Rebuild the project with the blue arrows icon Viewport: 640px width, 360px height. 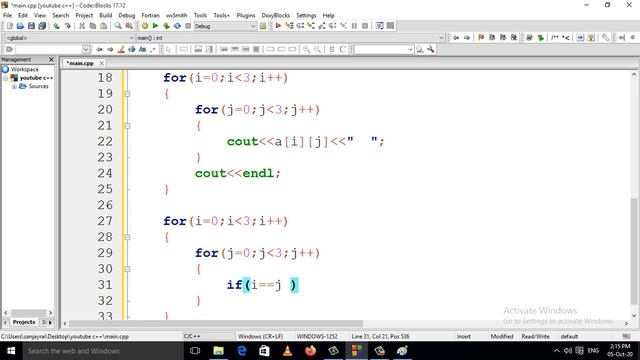(x=177, y=26)
